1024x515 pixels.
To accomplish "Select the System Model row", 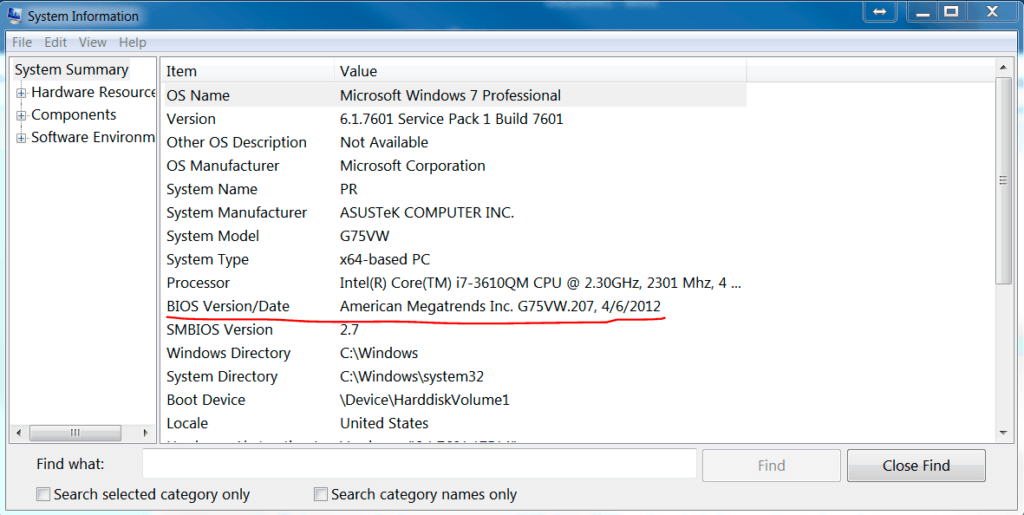I will click(x=455, y=236).
